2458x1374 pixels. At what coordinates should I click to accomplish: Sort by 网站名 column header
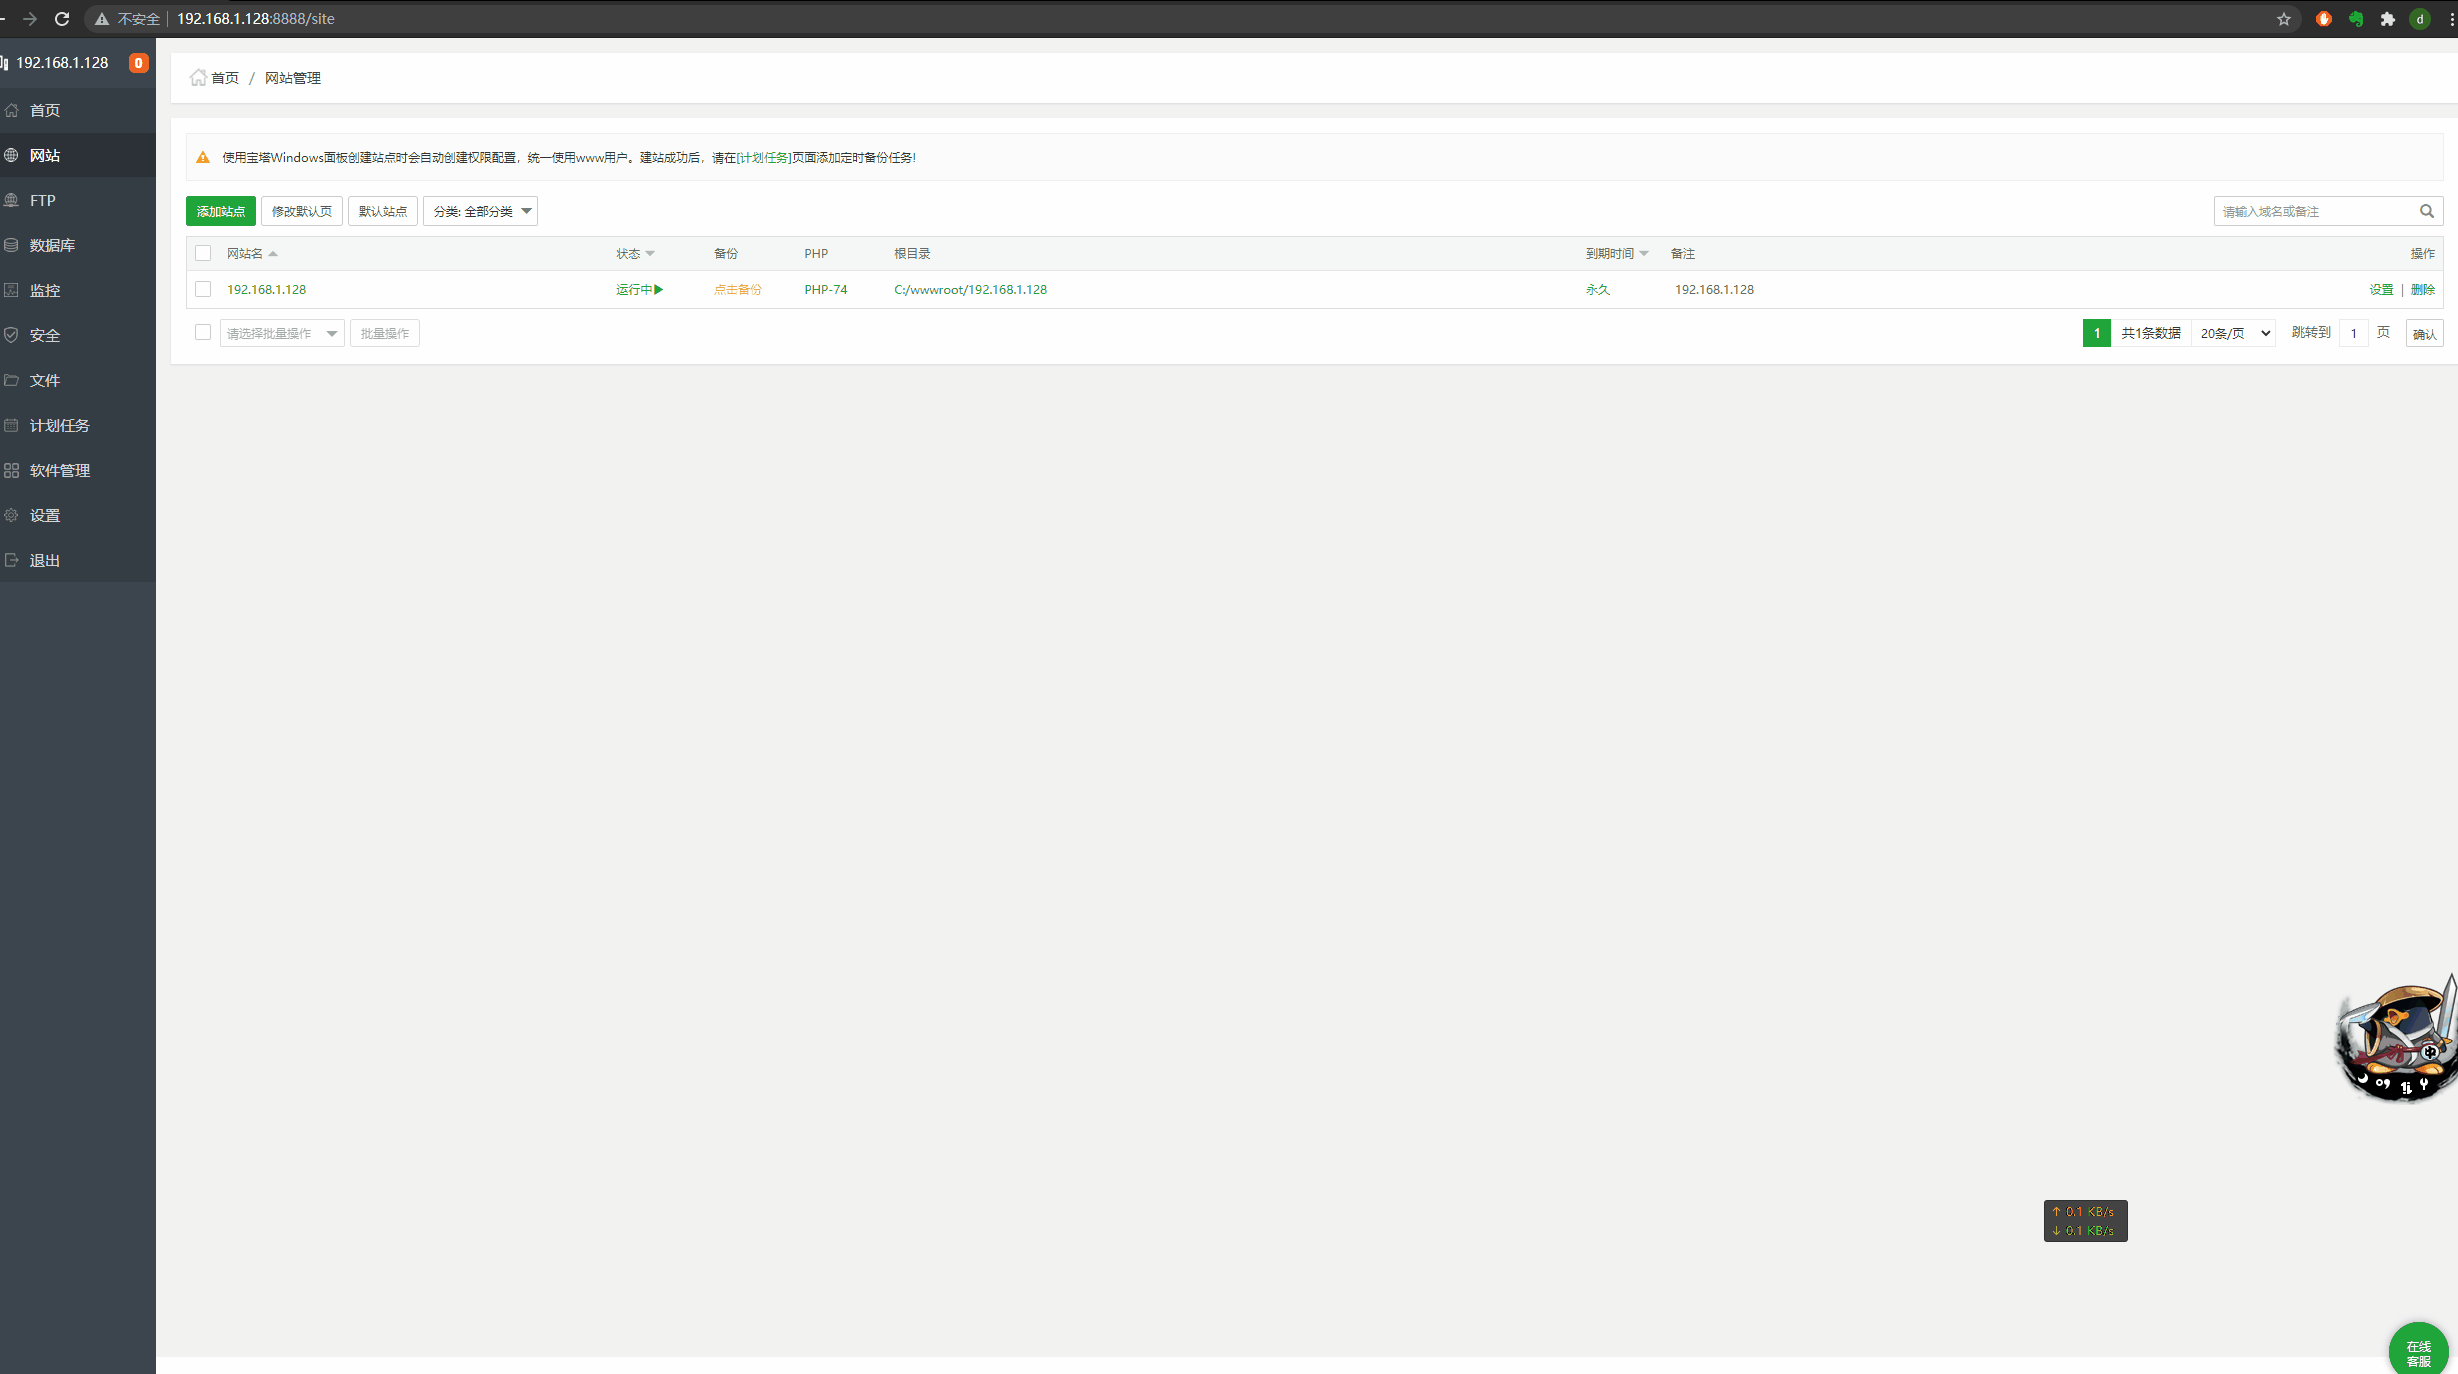point(252,254)
